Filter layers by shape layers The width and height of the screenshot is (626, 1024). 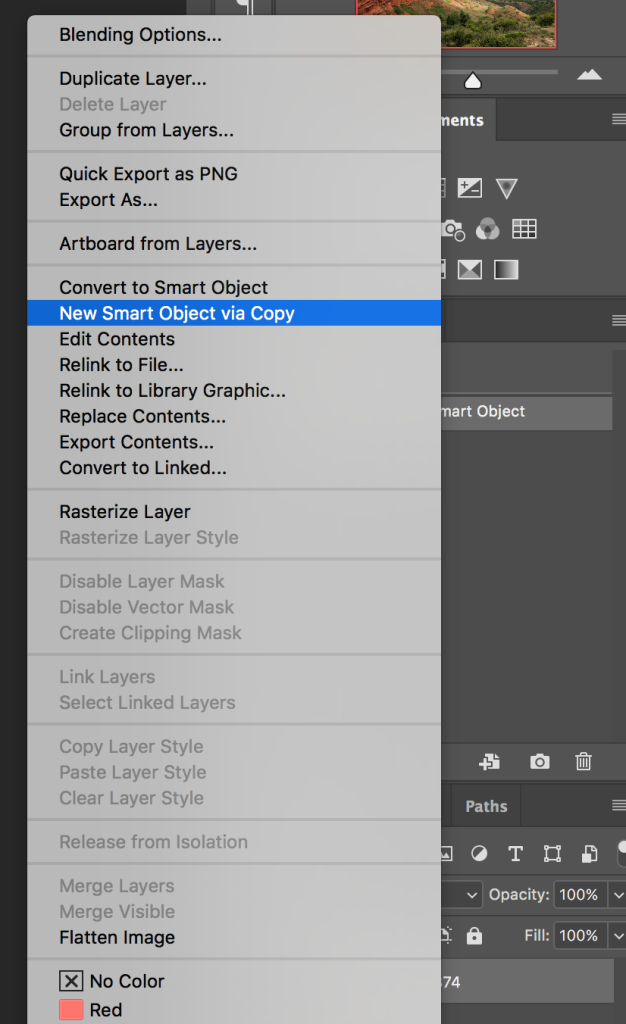(x=552, y=854)
